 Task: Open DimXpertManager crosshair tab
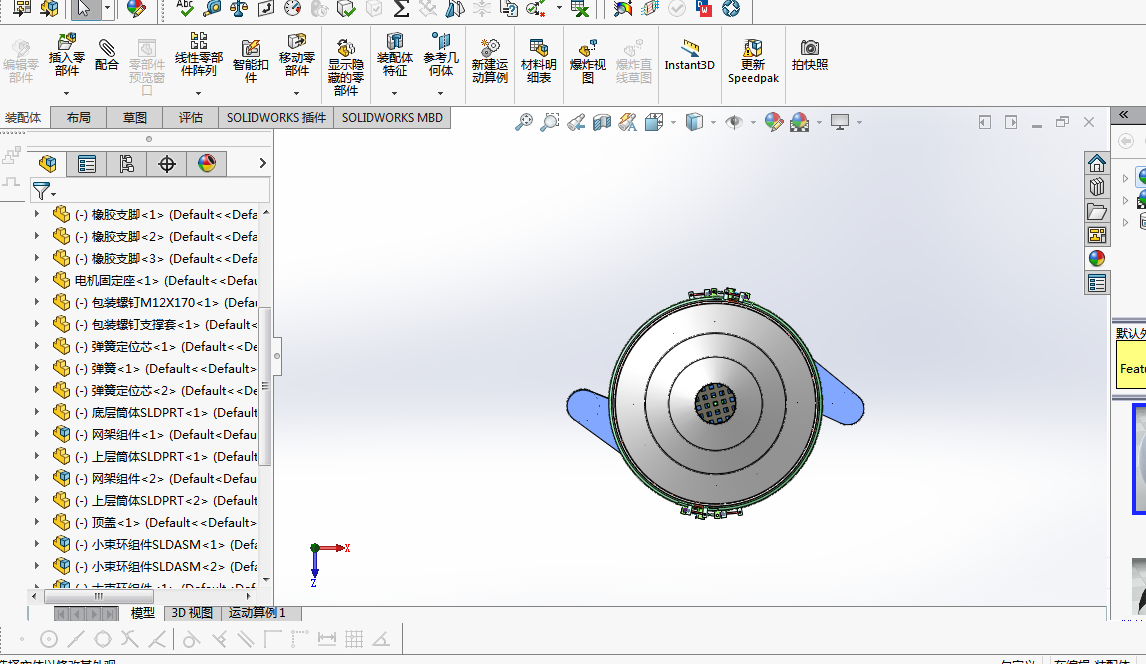coord(167,164)
